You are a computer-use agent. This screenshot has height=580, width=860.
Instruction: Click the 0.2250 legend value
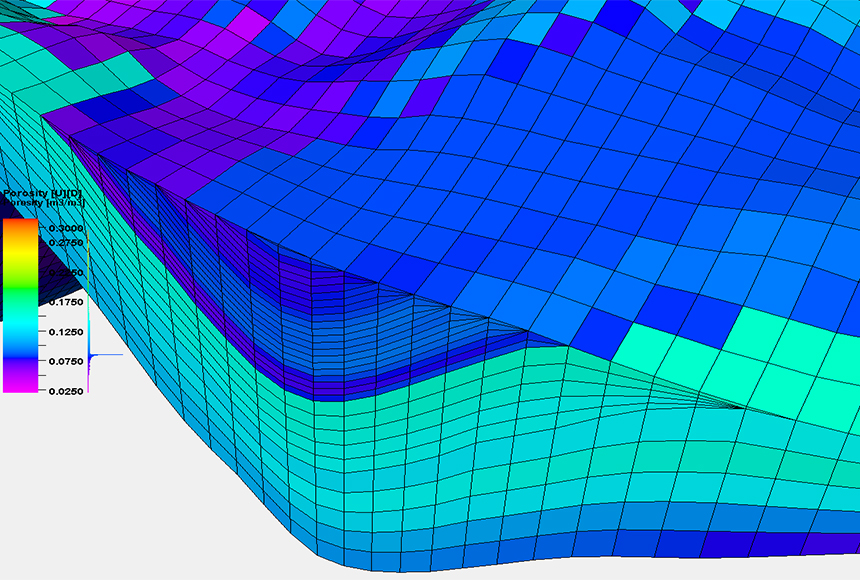click(x=66, y=271)
